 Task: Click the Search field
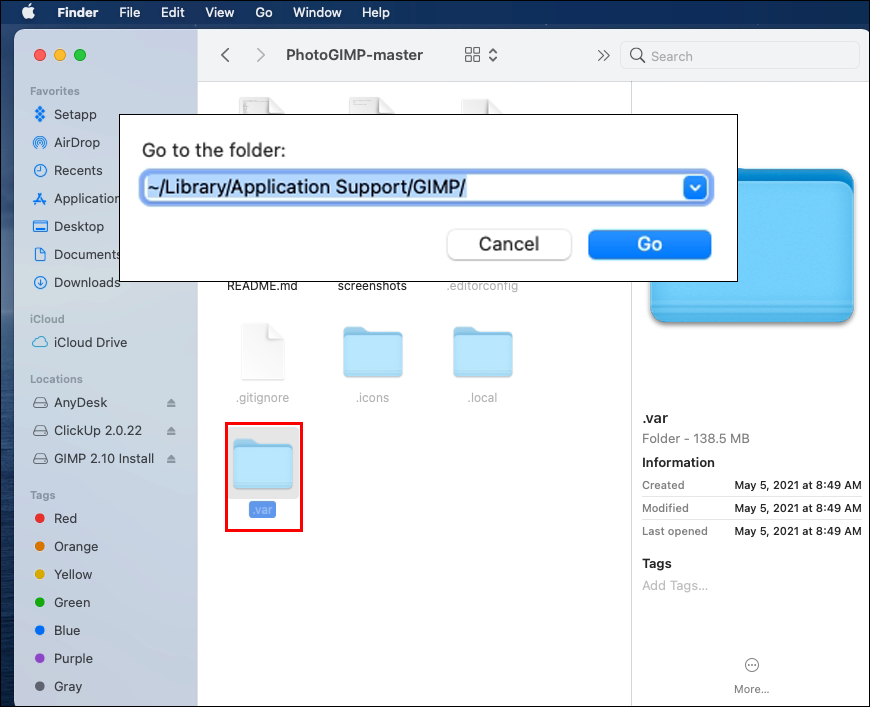pyautogui.click(x=740, y=55)
